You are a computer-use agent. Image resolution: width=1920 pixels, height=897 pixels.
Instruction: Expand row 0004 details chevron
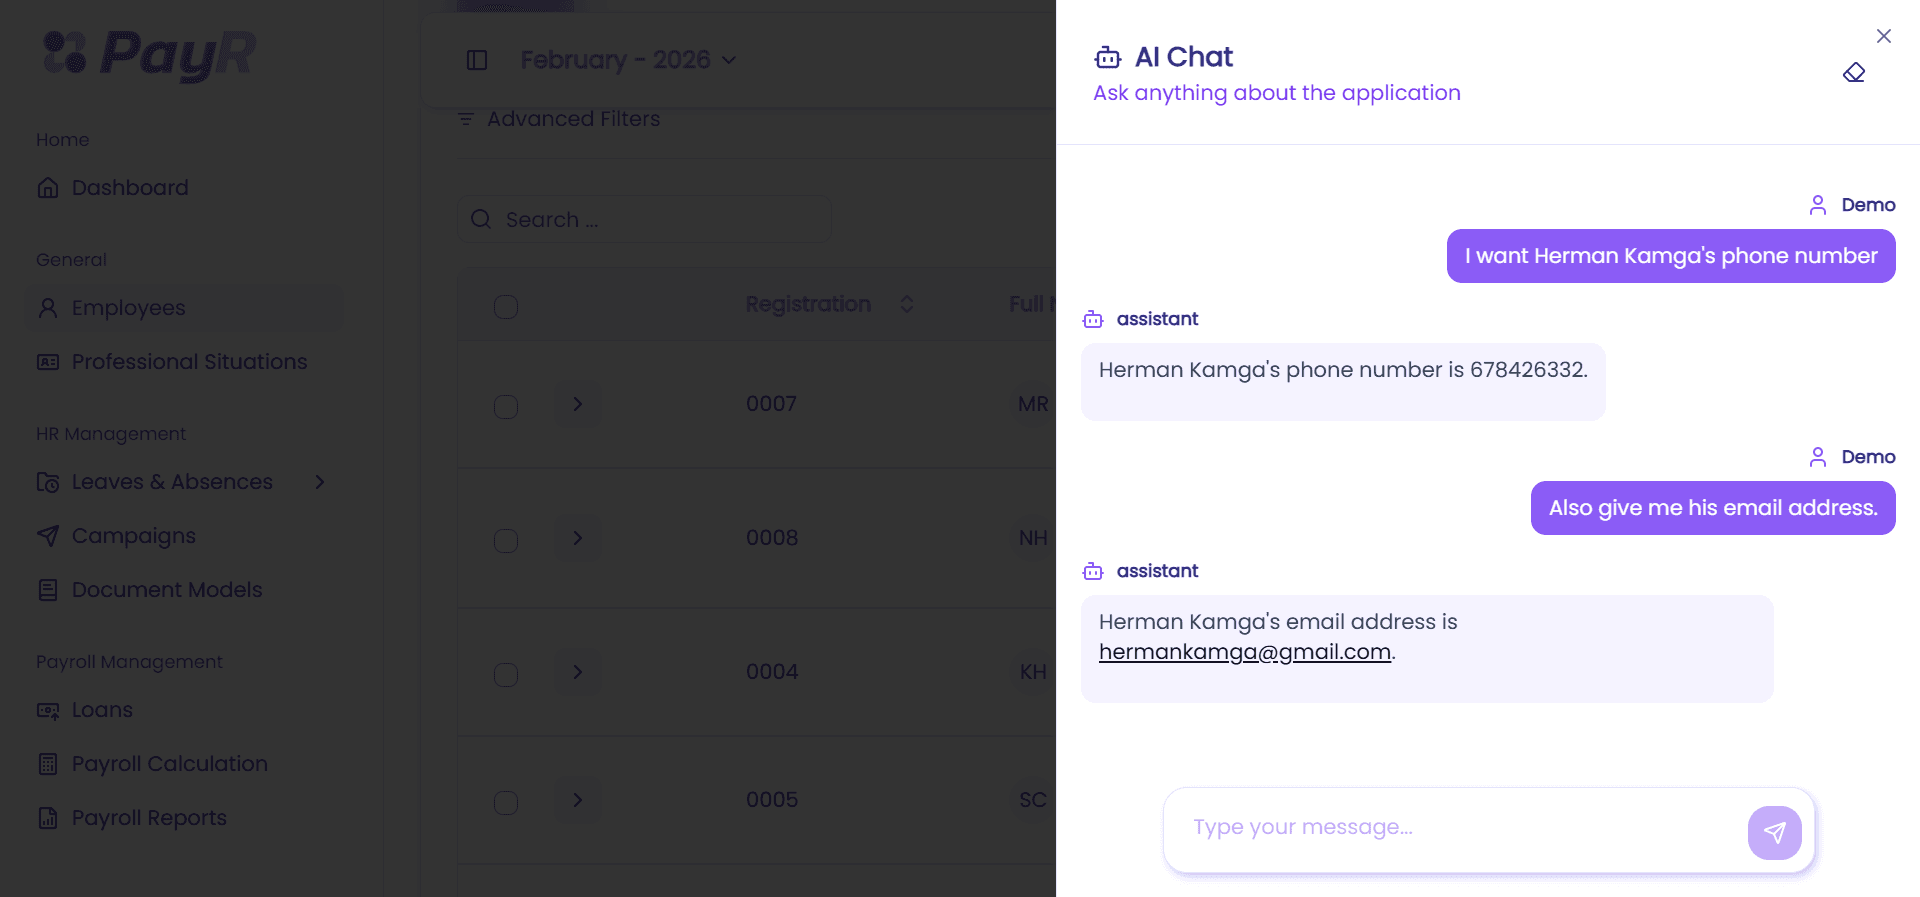[578, 672]
